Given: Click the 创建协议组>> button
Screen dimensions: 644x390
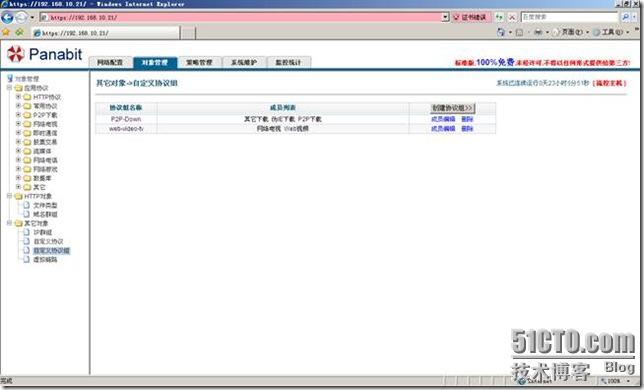Looking at the screenshot, I should pos(452,108).
